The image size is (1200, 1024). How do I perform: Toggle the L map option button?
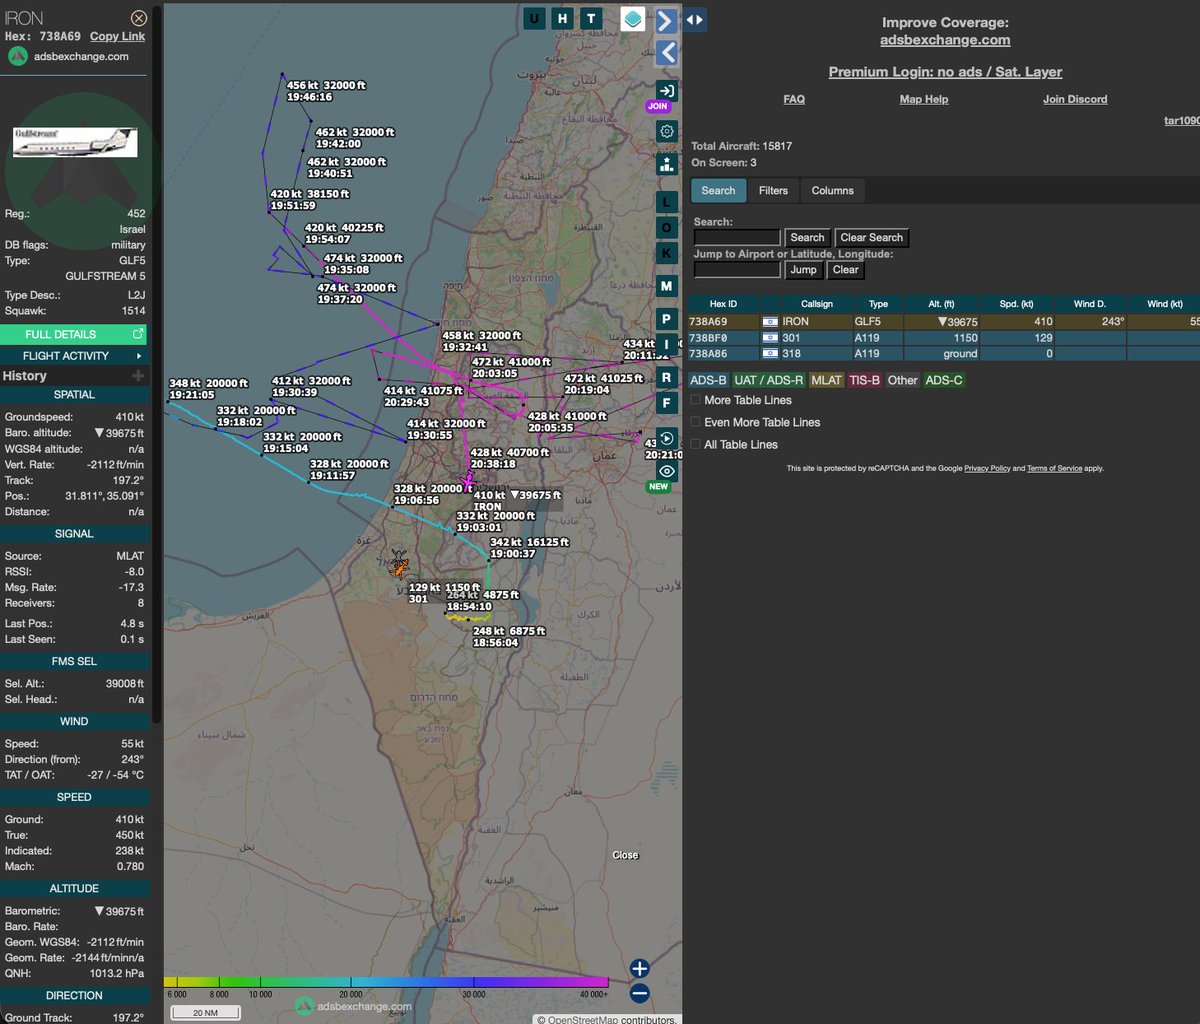click(x=667, y=203)
